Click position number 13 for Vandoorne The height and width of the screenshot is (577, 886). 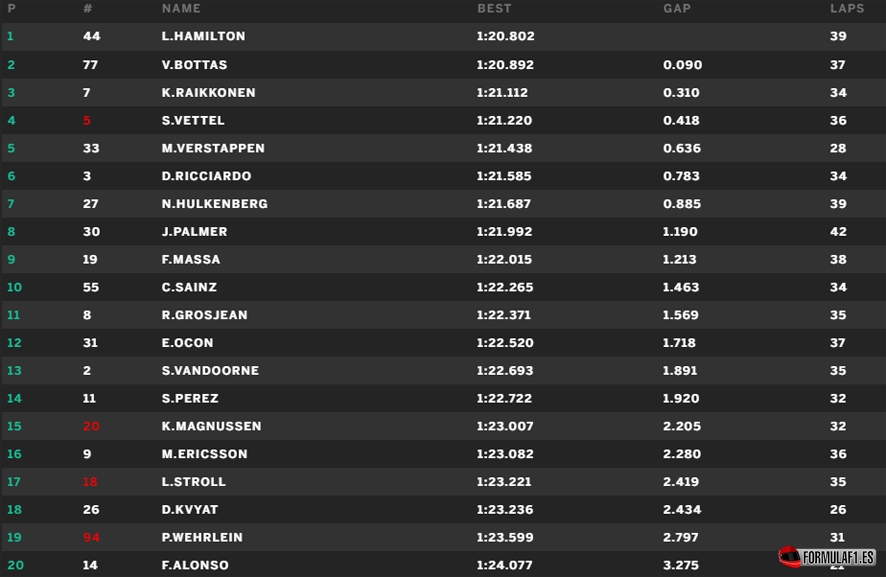coord(14,371)
